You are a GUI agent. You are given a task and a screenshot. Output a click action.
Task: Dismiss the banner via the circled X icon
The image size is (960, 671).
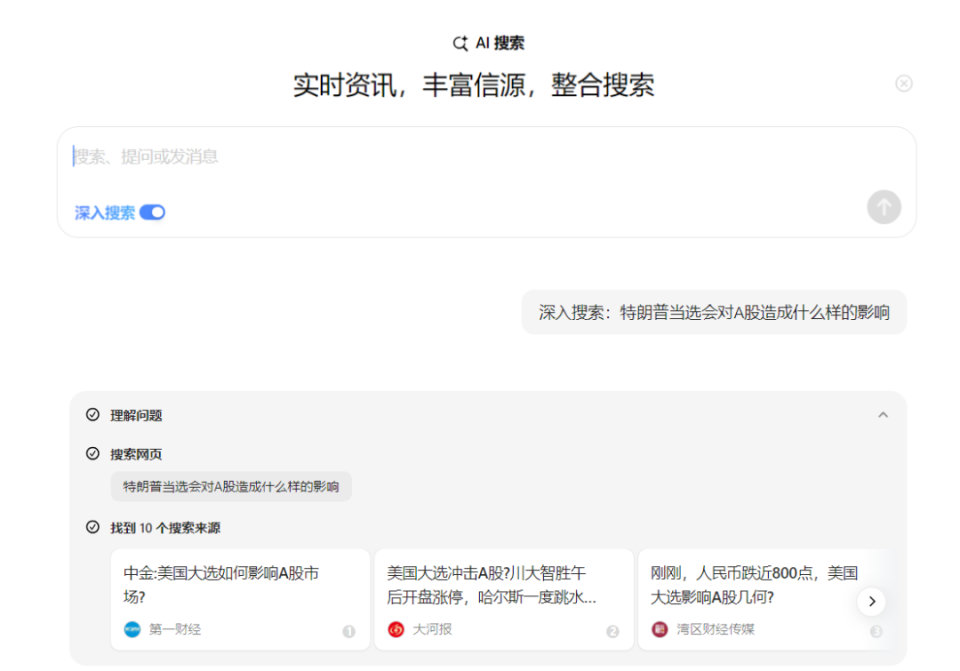(x=905, y=84)
